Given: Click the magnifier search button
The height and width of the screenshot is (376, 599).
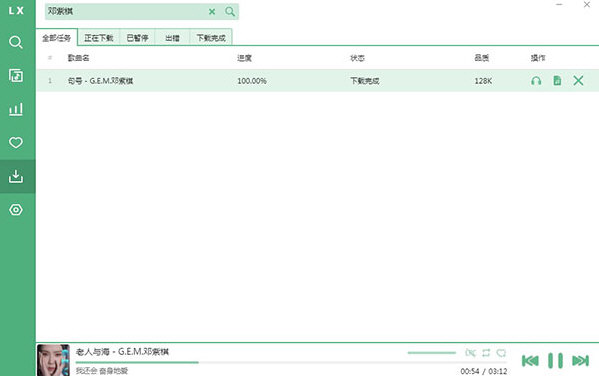Looking at the screenshot, I should (230, 11).
